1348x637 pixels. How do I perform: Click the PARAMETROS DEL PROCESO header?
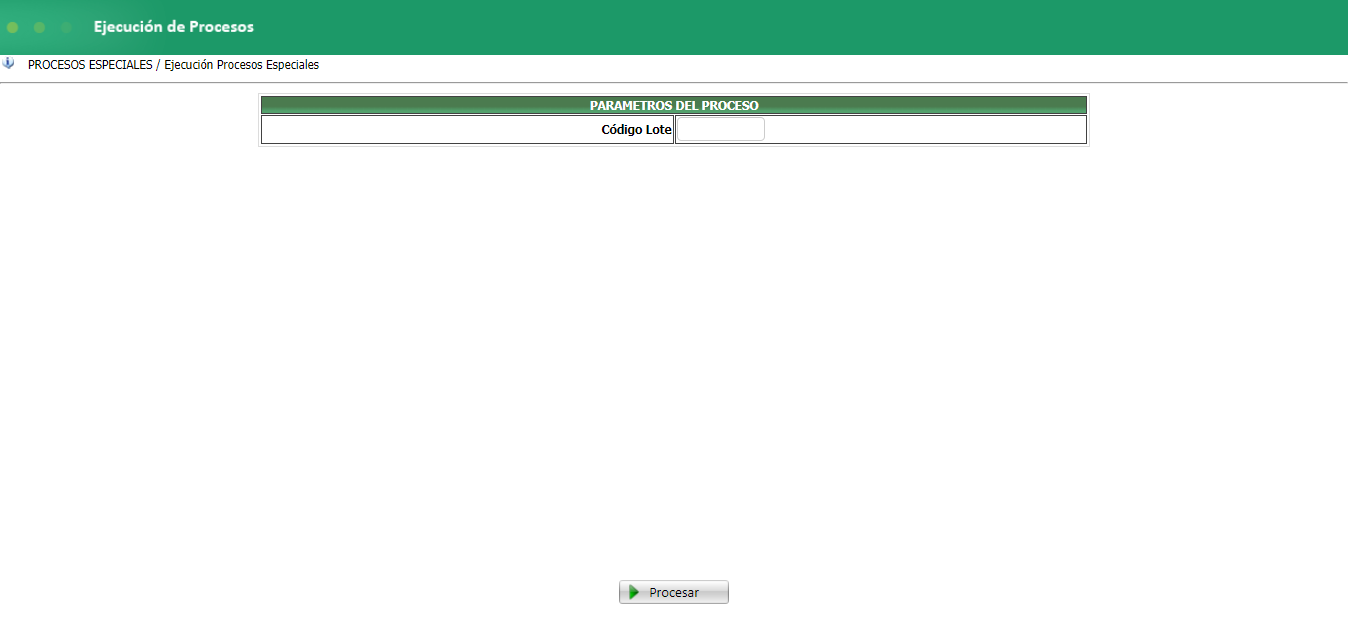tap(674, 105)
